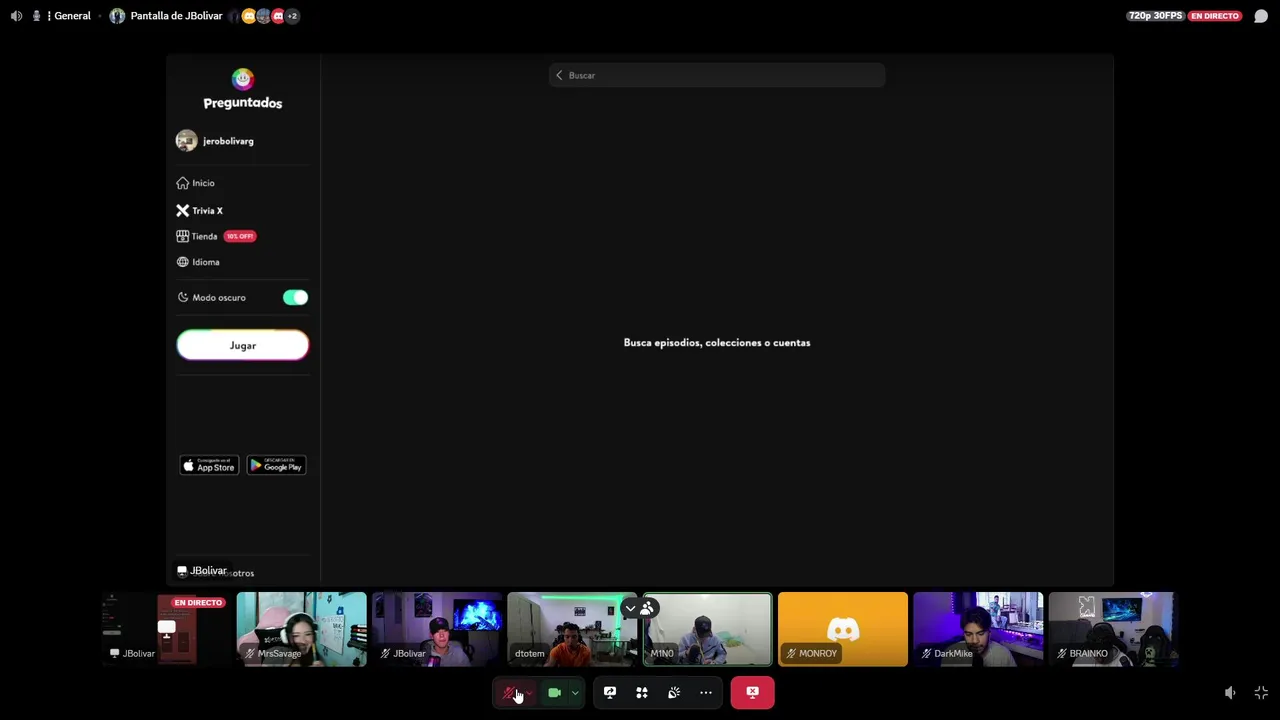The height and width of the screenshot is (720, 1280).
Task: Click Pantalla de JBolivar stream title
Action: [176, 16]
